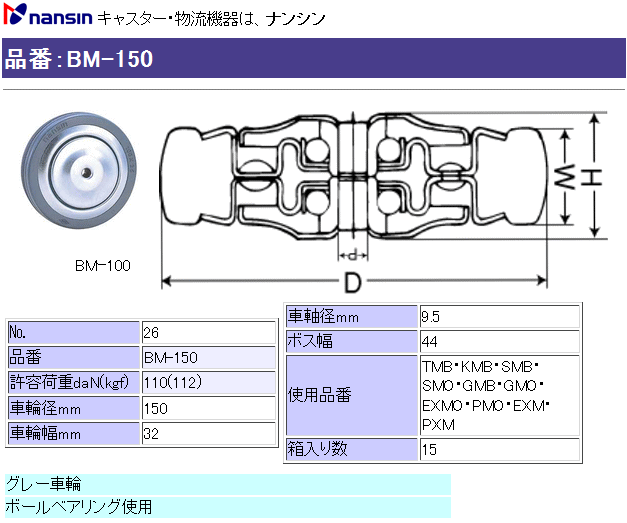
Task: Click the W dimension label in drawing
Action: (564, 178)
